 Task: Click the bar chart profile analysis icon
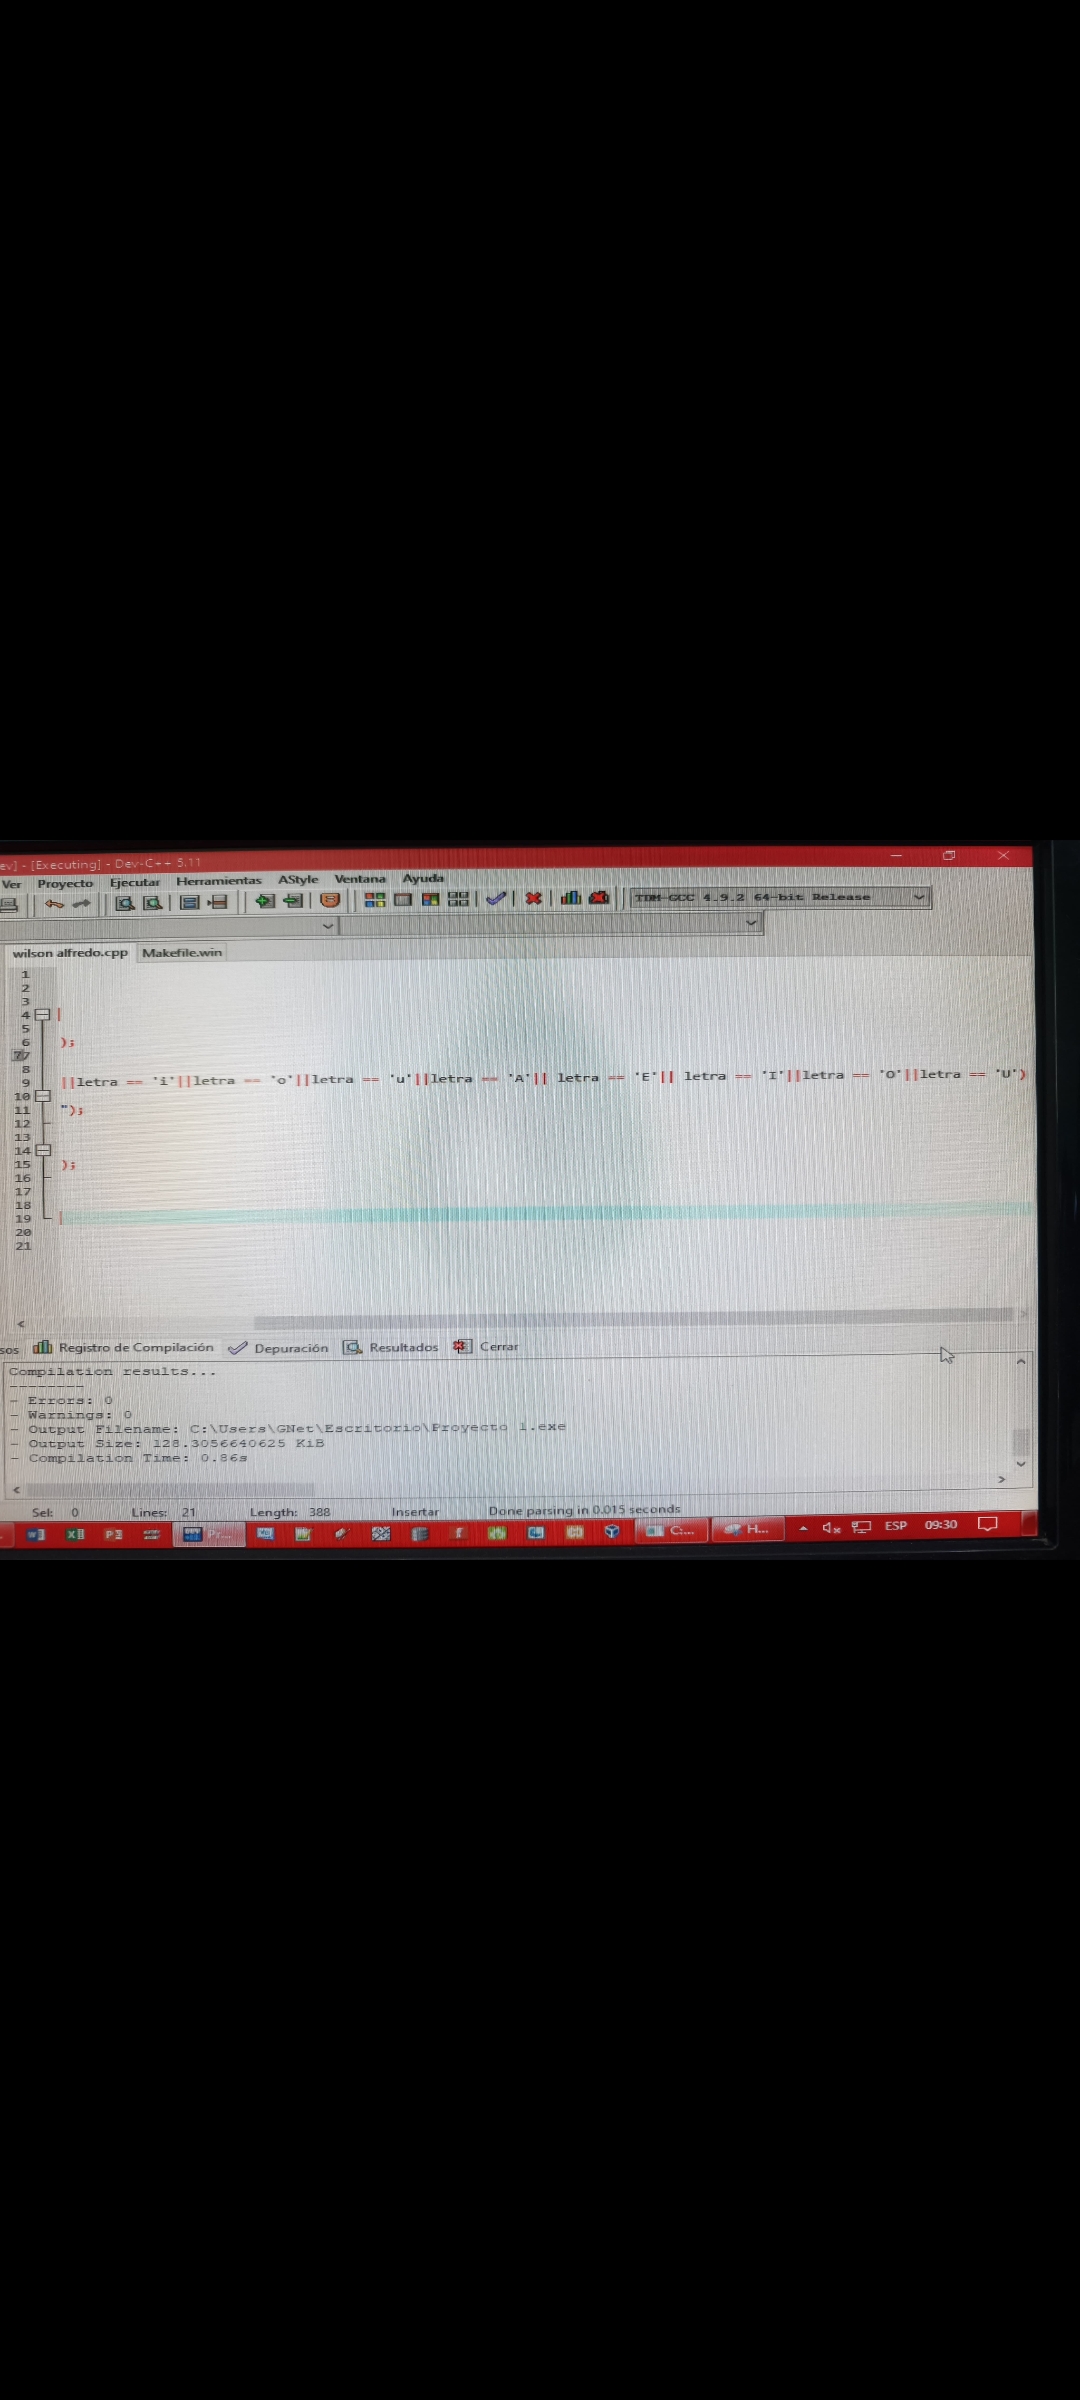click(x=570, y=898)
